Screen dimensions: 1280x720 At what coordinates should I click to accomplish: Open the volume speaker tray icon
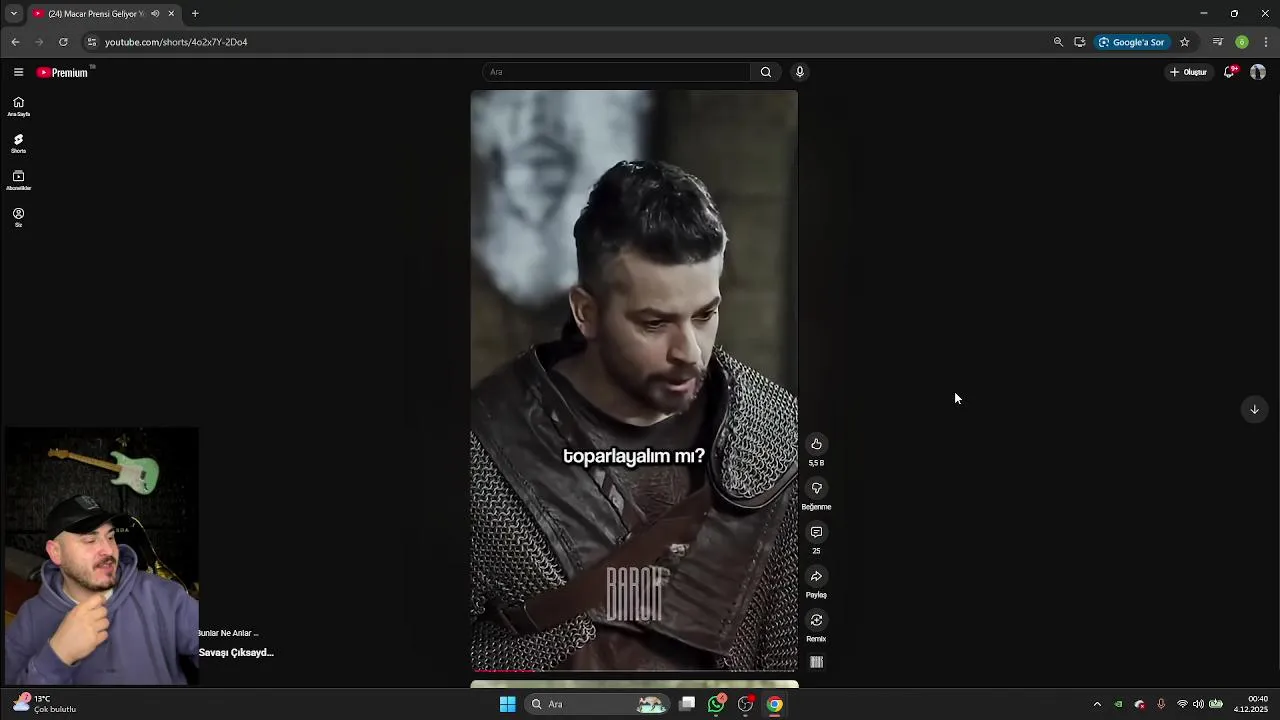point(1198,704)
